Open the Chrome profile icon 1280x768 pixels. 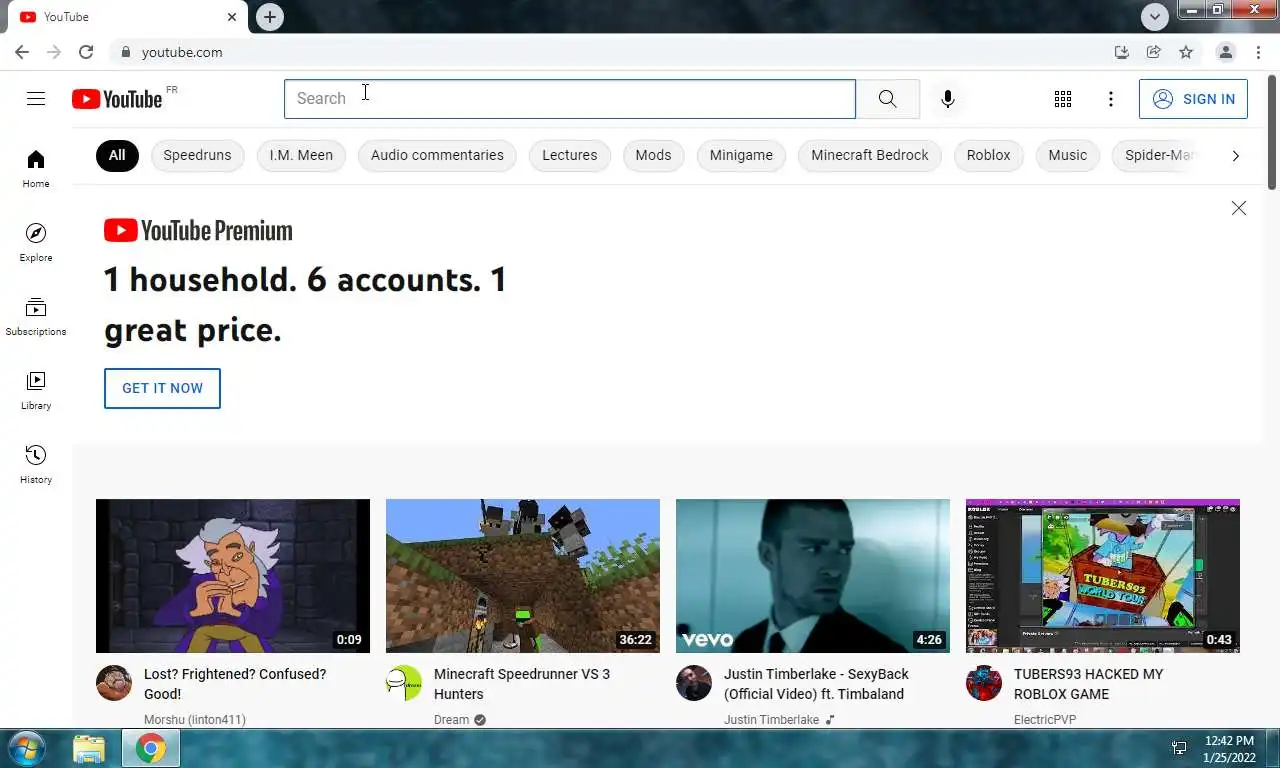click(x=1225, y=52)
